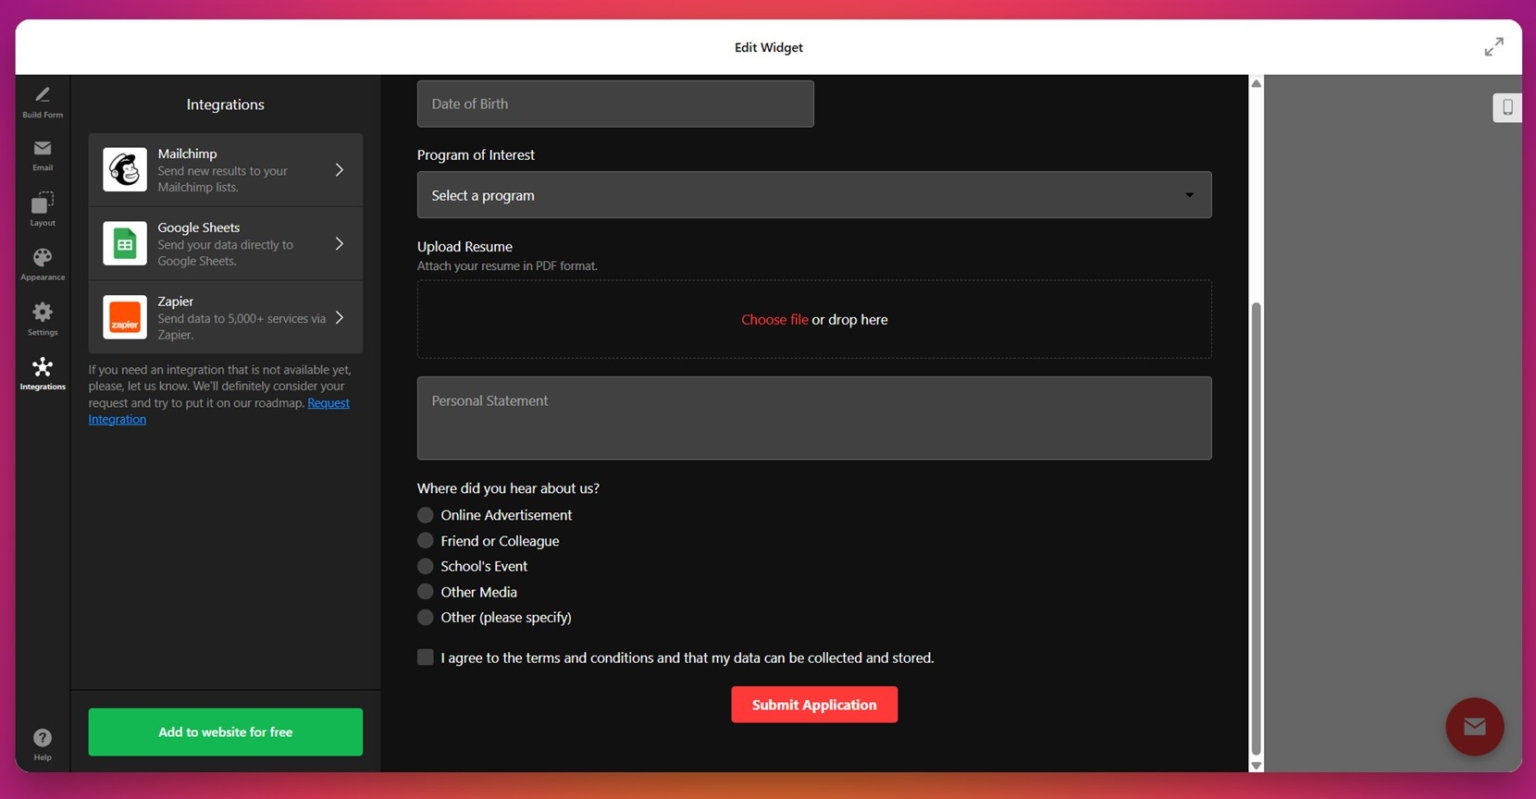Open the Appearance panel
Screen dimensions: 1536x799
tap(42, 263)
